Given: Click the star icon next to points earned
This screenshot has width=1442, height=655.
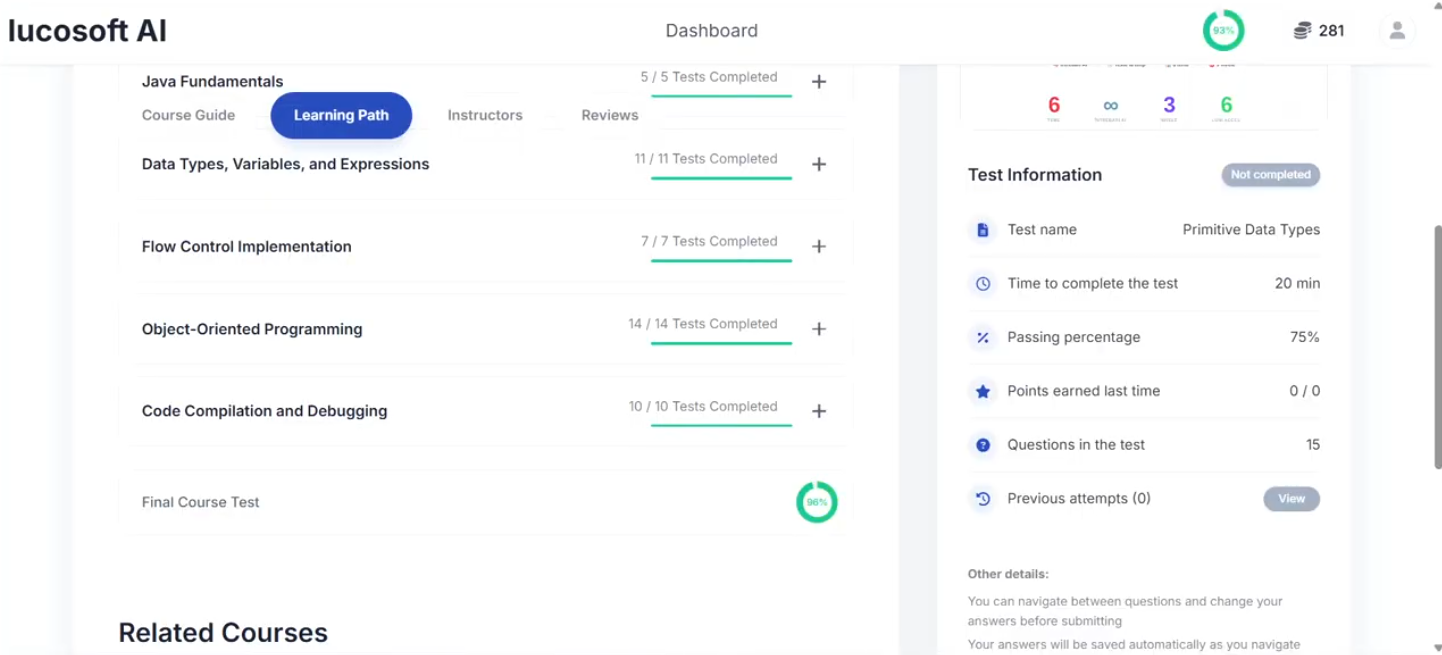Looking at the screenshot, I should (981, 391).
